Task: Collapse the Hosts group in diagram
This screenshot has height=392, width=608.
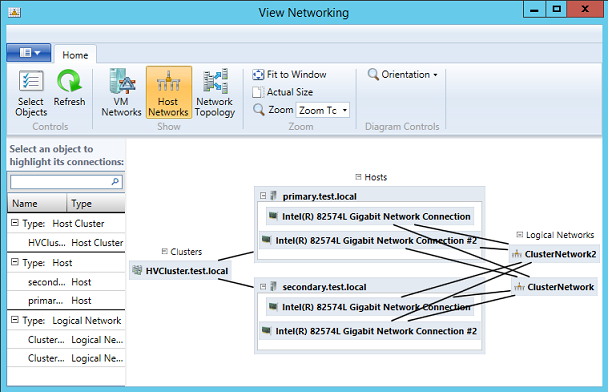Action: pos(358,177)
